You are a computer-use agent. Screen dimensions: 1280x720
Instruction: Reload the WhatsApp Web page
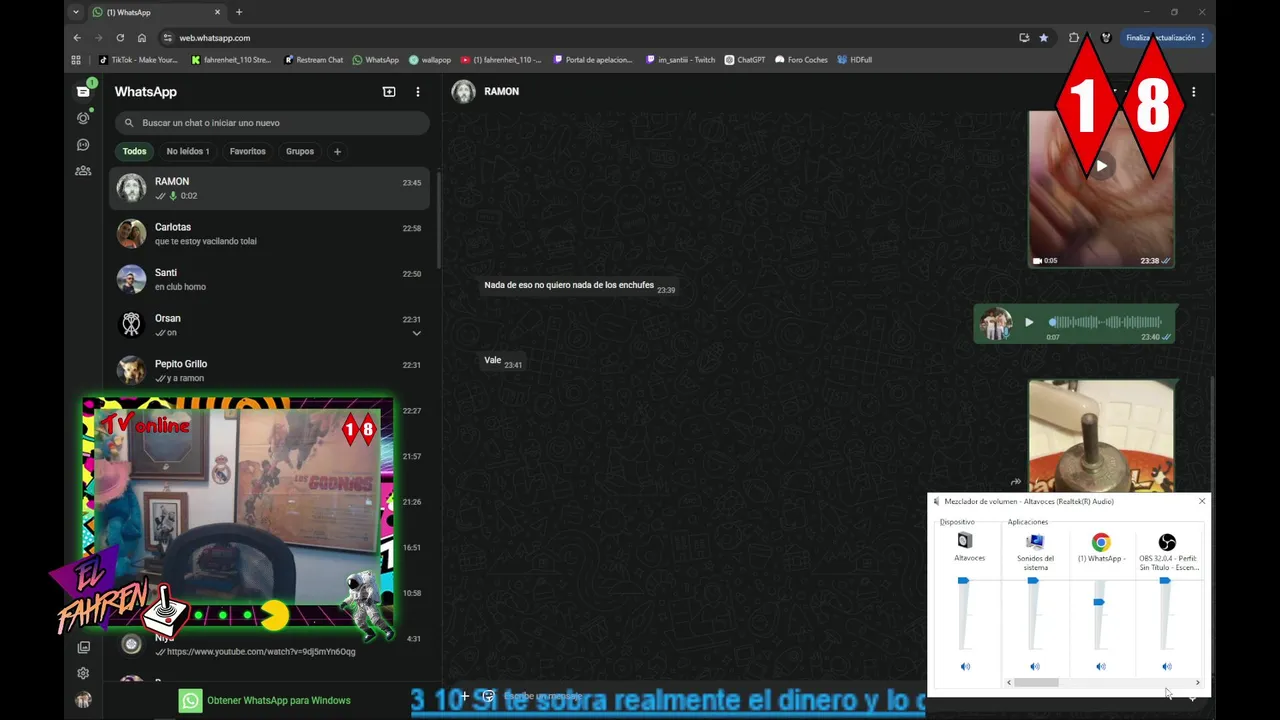pyautogui.click(x=120, y=38)
